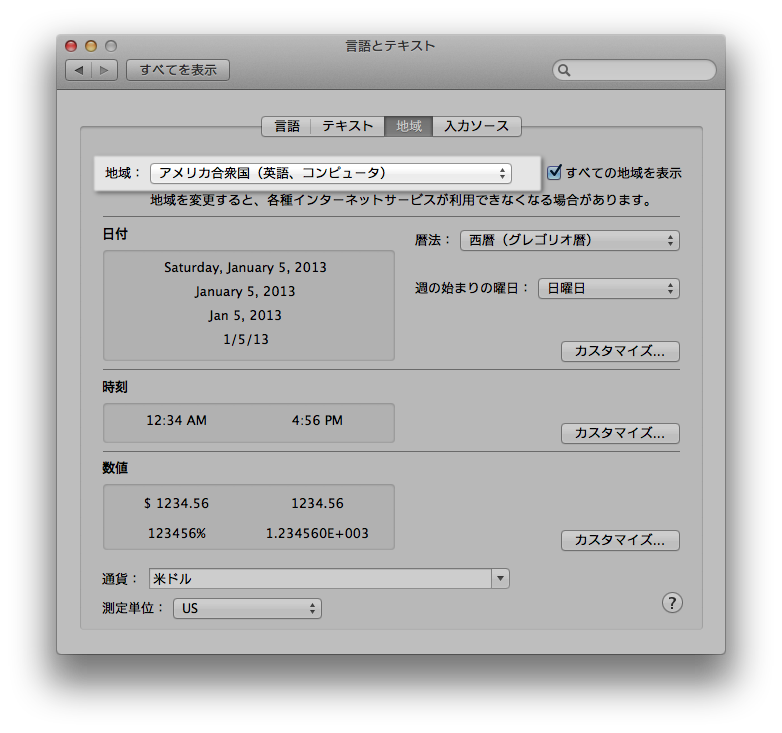Click the 米ドル currency text field
This screenshot has height=733, width=782.
(320, 578)
